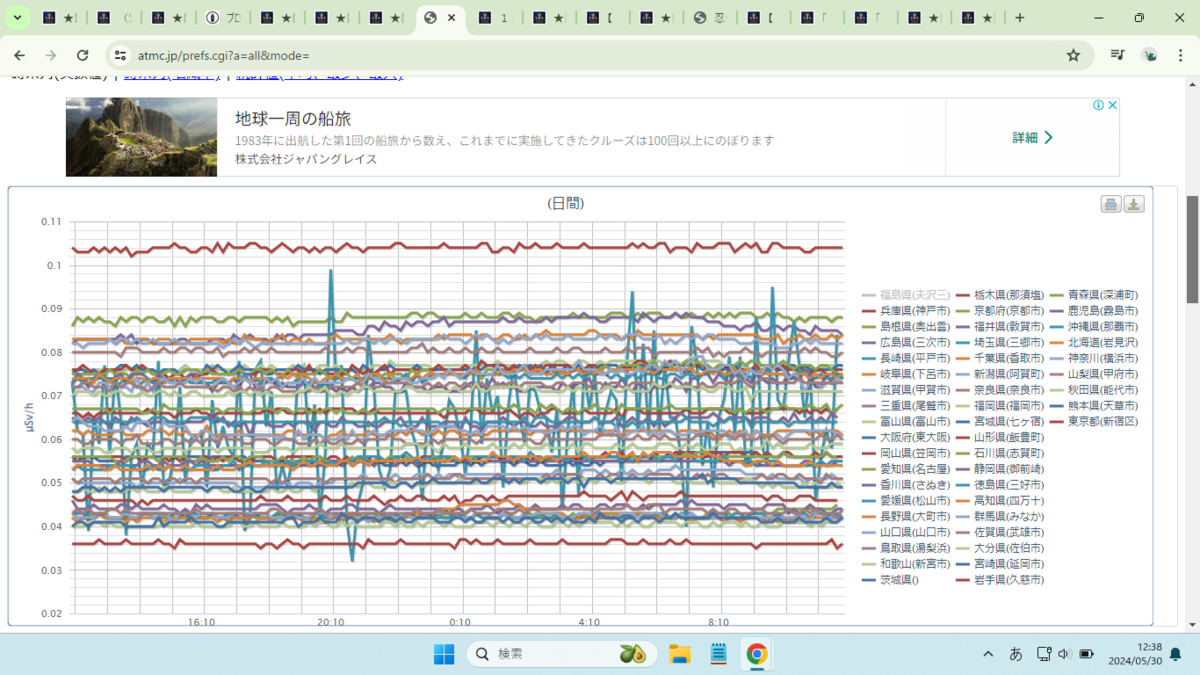Image resolution: width=1200 pixels, height=675 pixels.
Task: Toggle the 宮崎県(延岡市) legend entry
Action: (1000, 564)
